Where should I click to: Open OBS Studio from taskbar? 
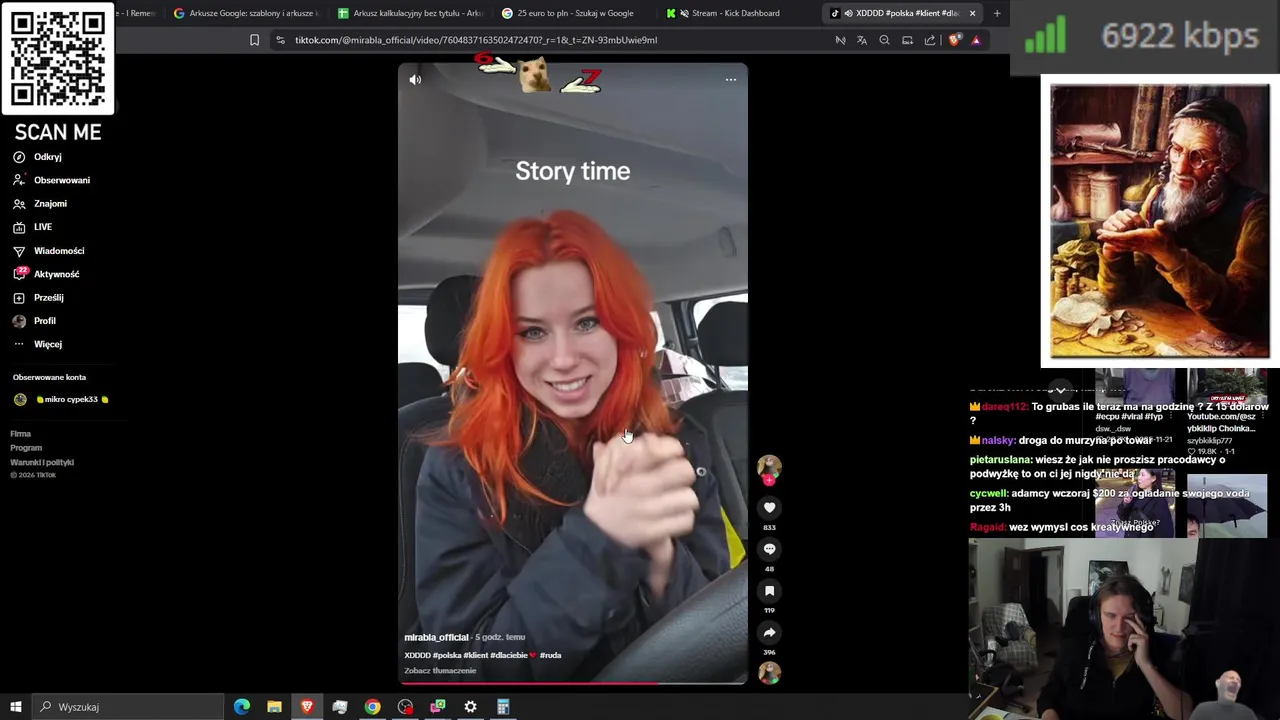point(405,707)
